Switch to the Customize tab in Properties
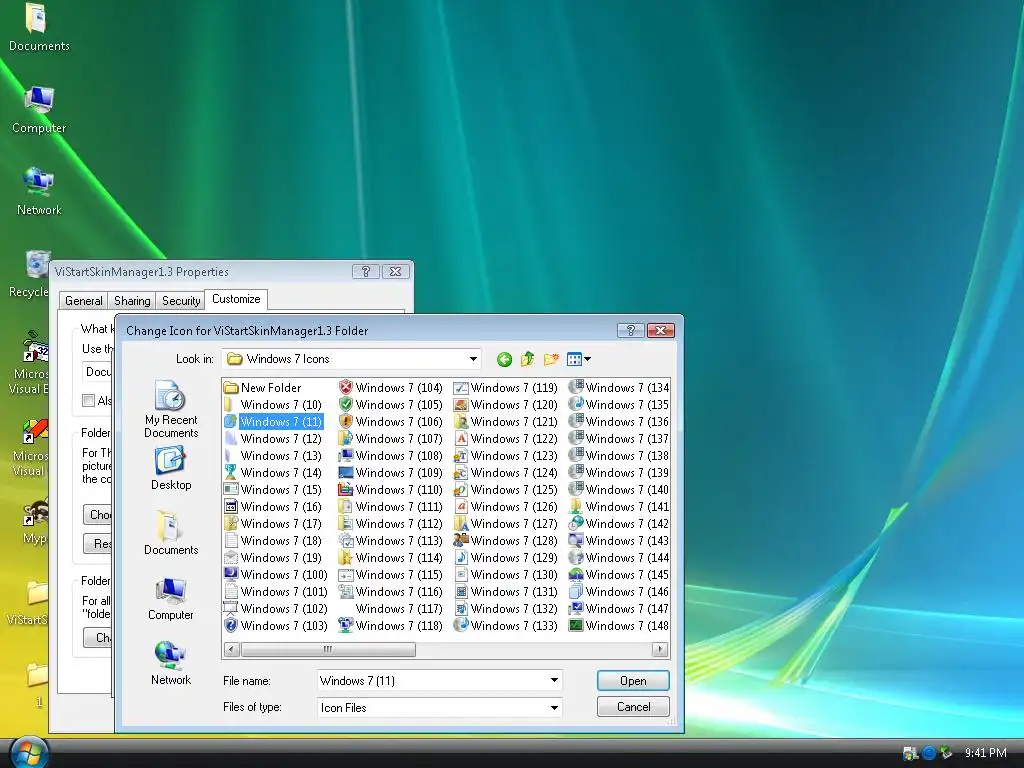 [236, 299]
